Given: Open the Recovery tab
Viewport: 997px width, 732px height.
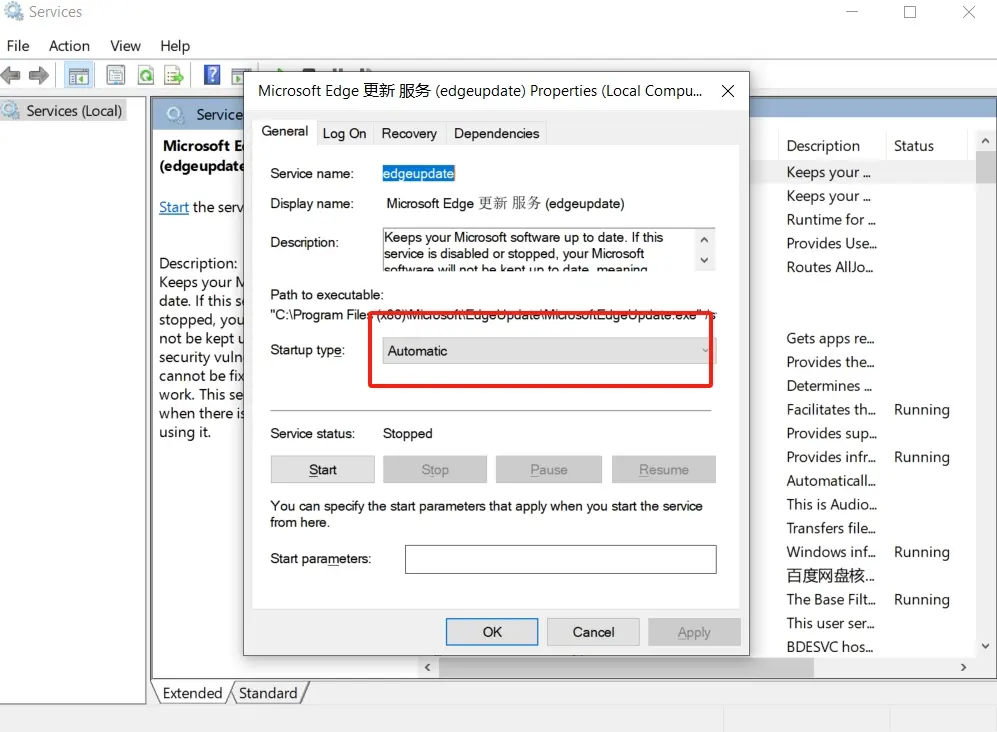Looking at the screenshot, I should pos(409,134).
